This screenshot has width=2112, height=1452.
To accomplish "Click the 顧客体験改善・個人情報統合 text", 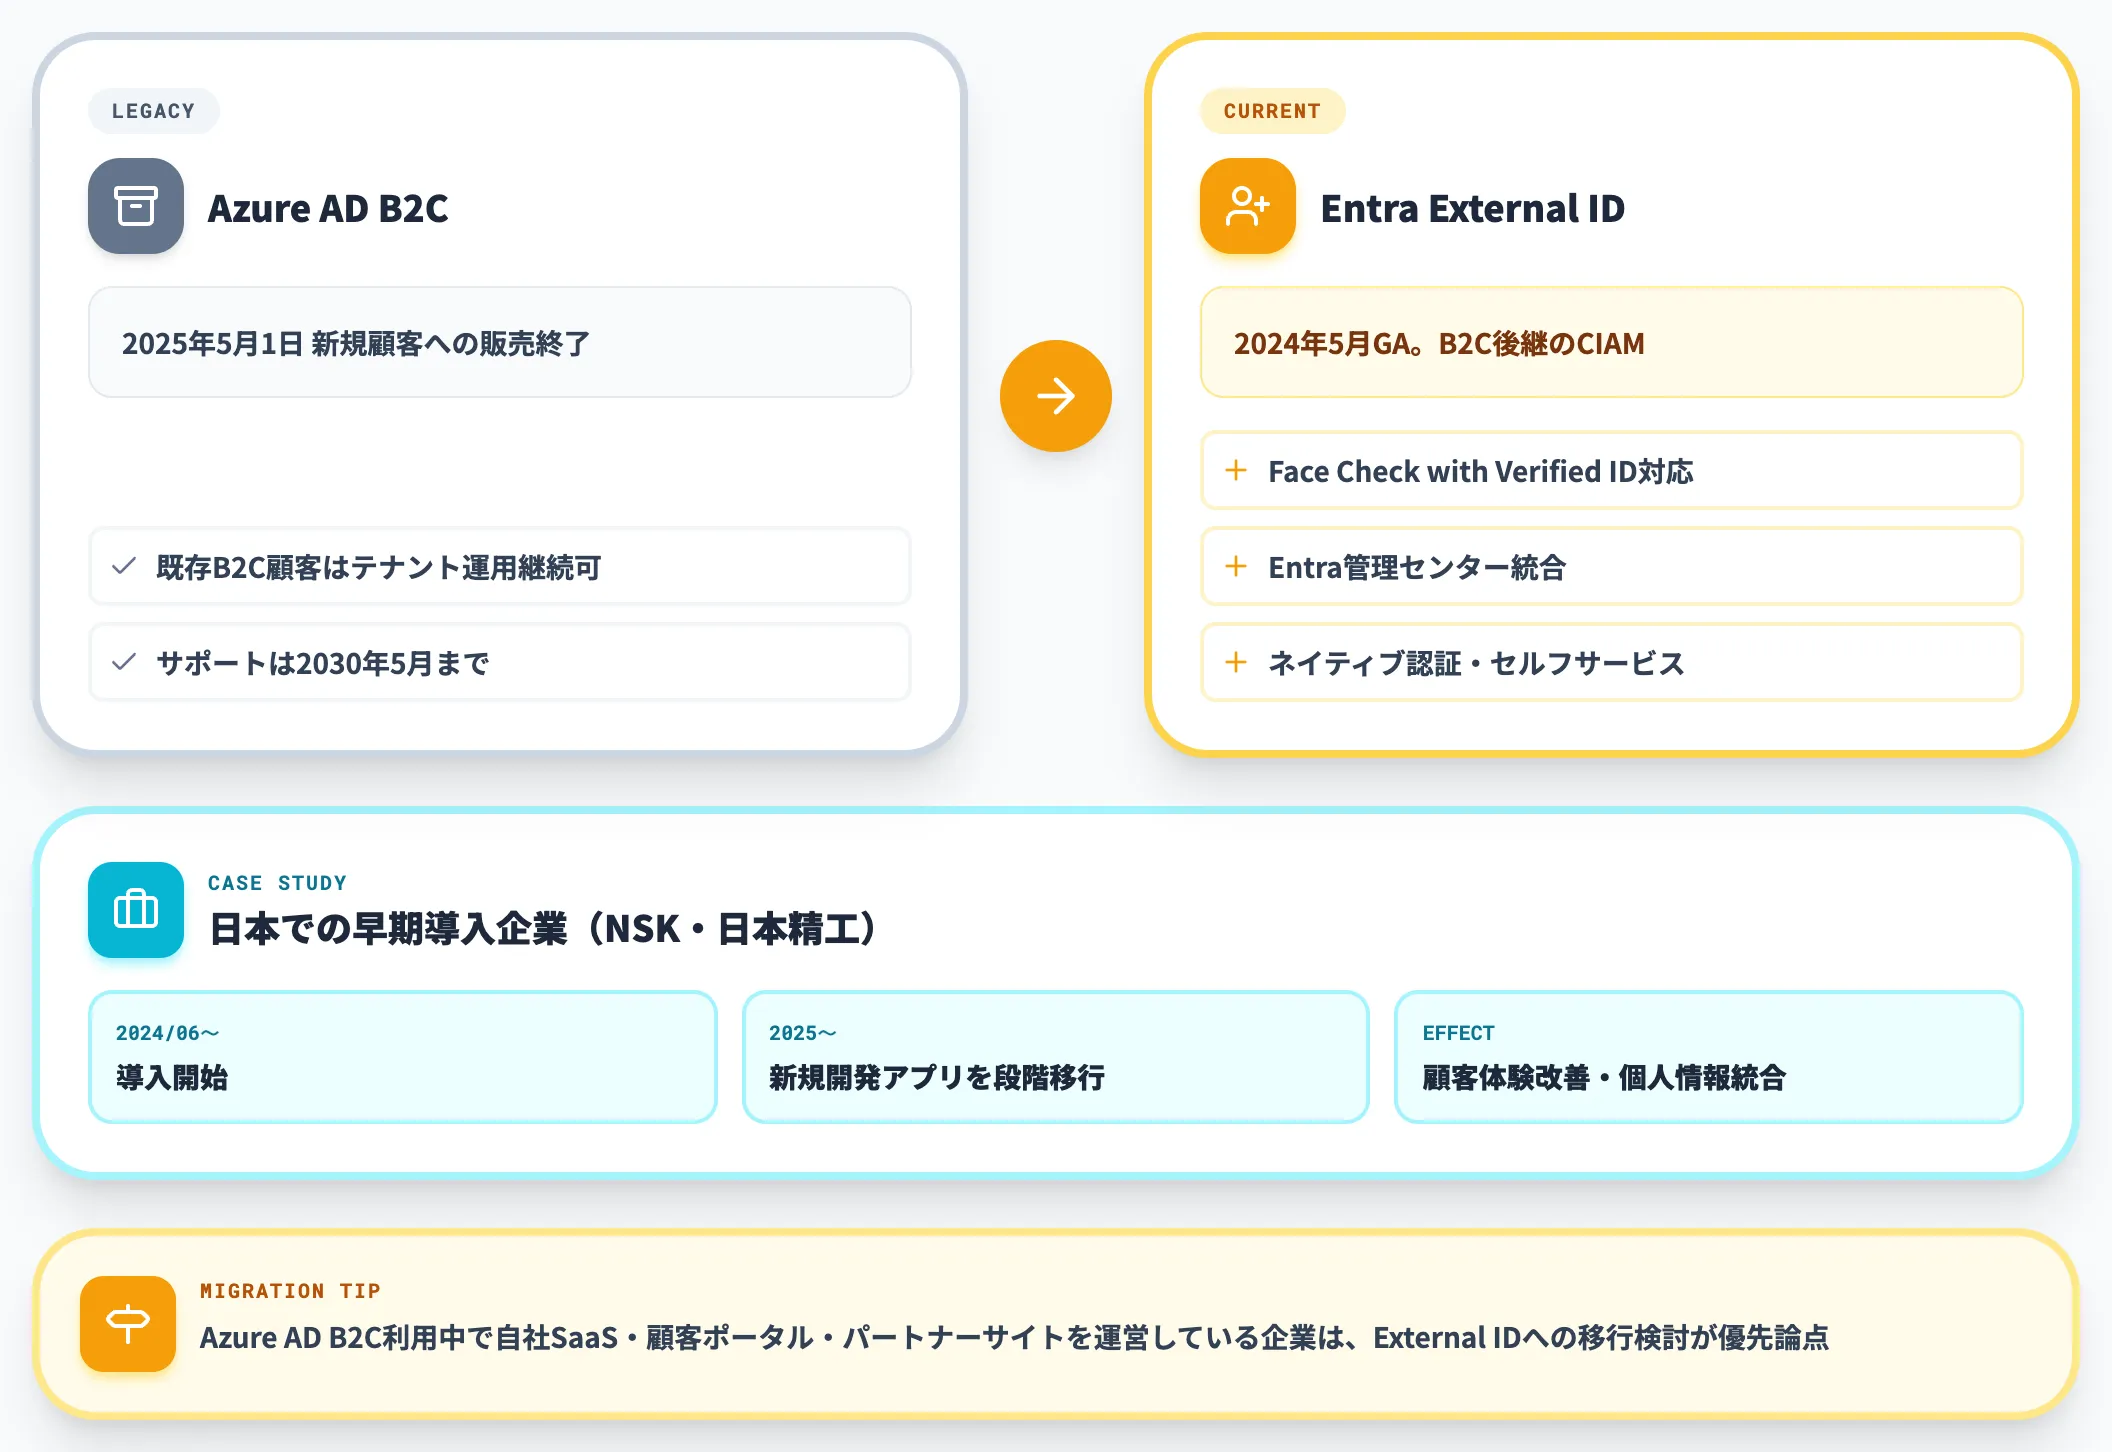I will (x=1604, y=1077).
